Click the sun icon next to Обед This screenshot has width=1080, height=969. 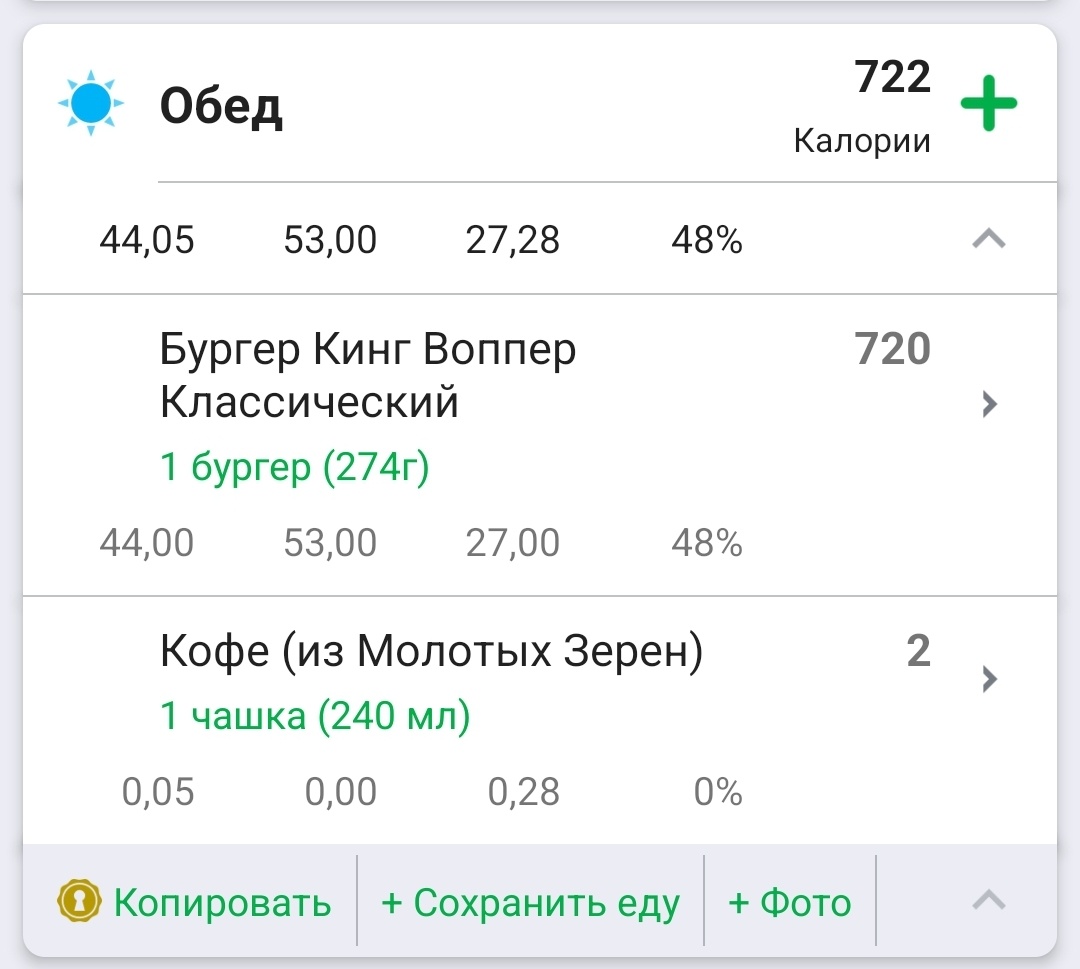pyautogui.click(x=91, y=100)
